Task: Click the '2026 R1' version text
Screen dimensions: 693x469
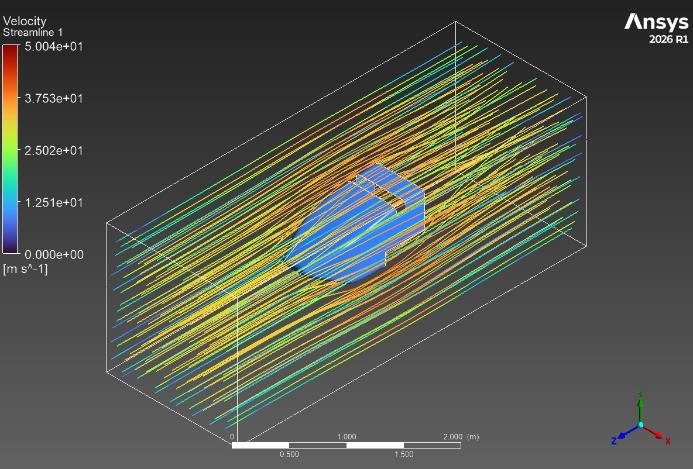Action: (669, 39)
